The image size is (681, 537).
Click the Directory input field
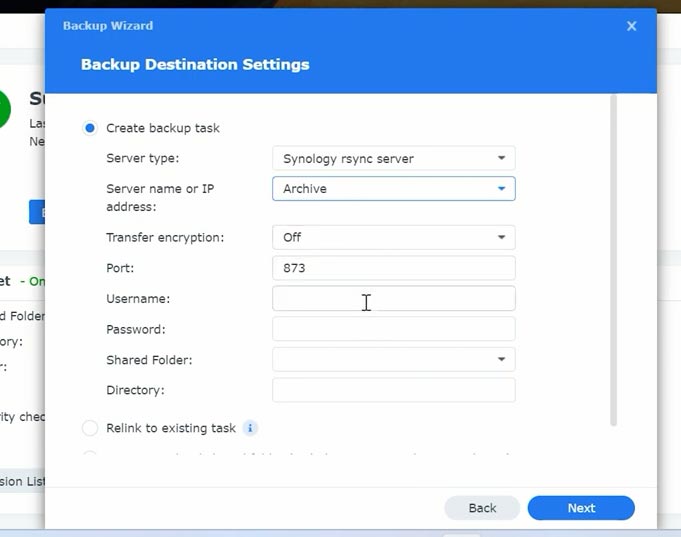[393, 390]
